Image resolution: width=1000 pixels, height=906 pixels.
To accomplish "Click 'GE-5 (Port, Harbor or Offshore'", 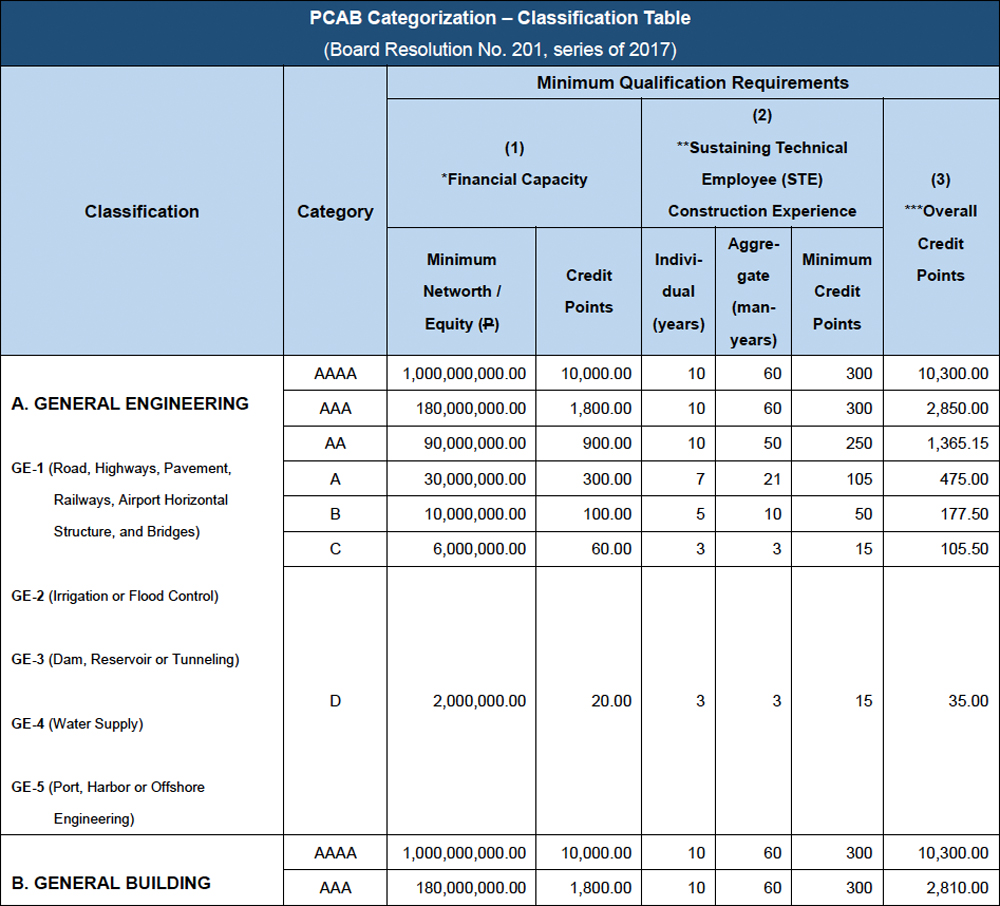I will coord(108,787).
